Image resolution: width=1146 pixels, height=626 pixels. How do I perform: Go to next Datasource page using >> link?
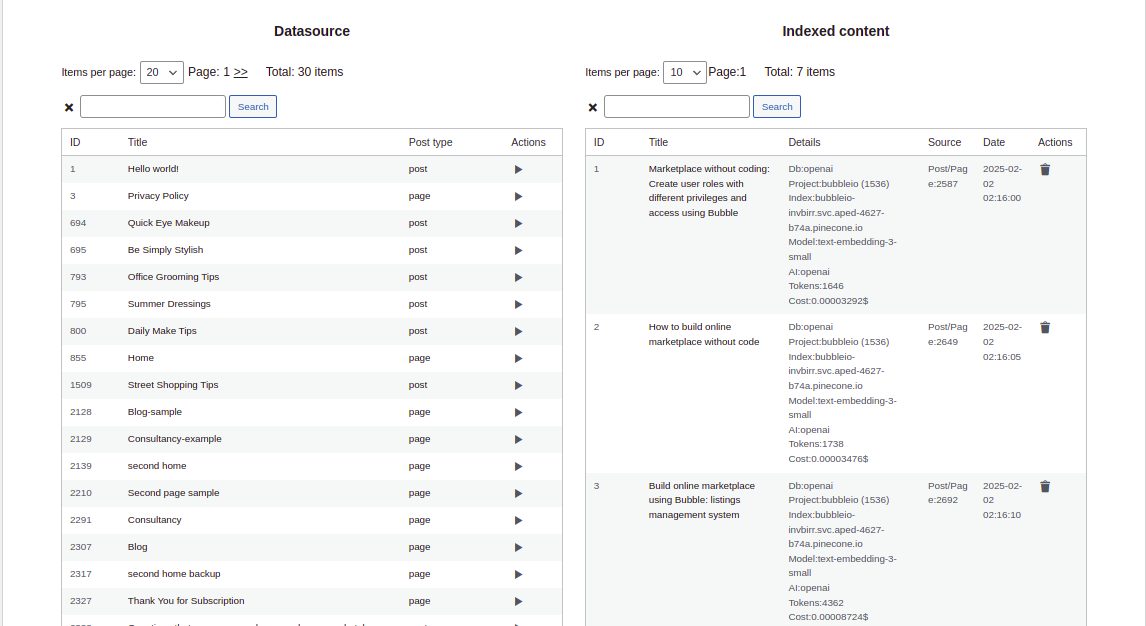pyautogui.click(x=241, y=72)
